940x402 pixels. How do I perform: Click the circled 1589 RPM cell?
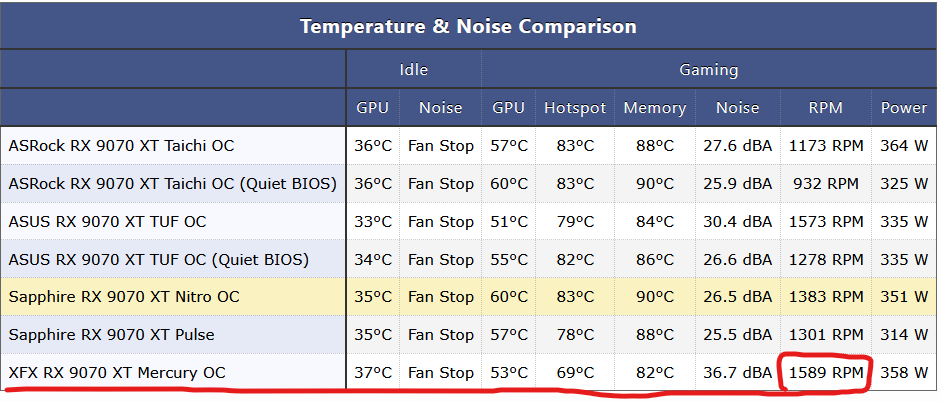click(825, 373)
